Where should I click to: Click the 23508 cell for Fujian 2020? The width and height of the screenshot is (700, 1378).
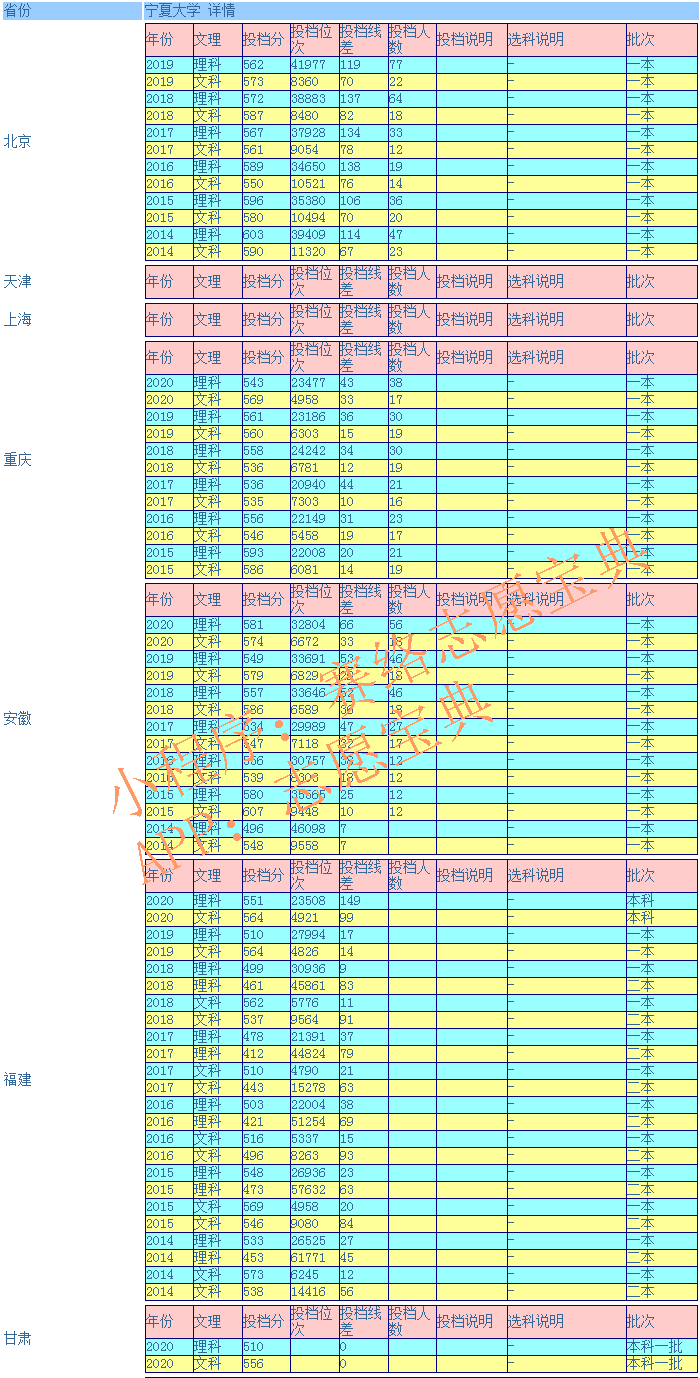click(314, 901)
